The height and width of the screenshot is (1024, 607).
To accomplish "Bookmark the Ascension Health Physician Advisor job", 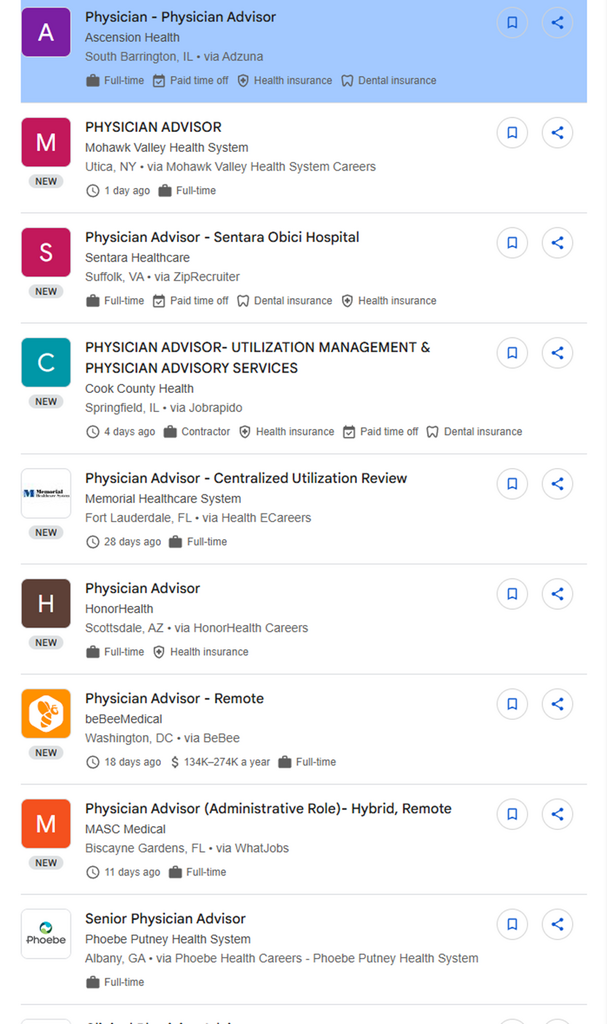I will [512, 23].
